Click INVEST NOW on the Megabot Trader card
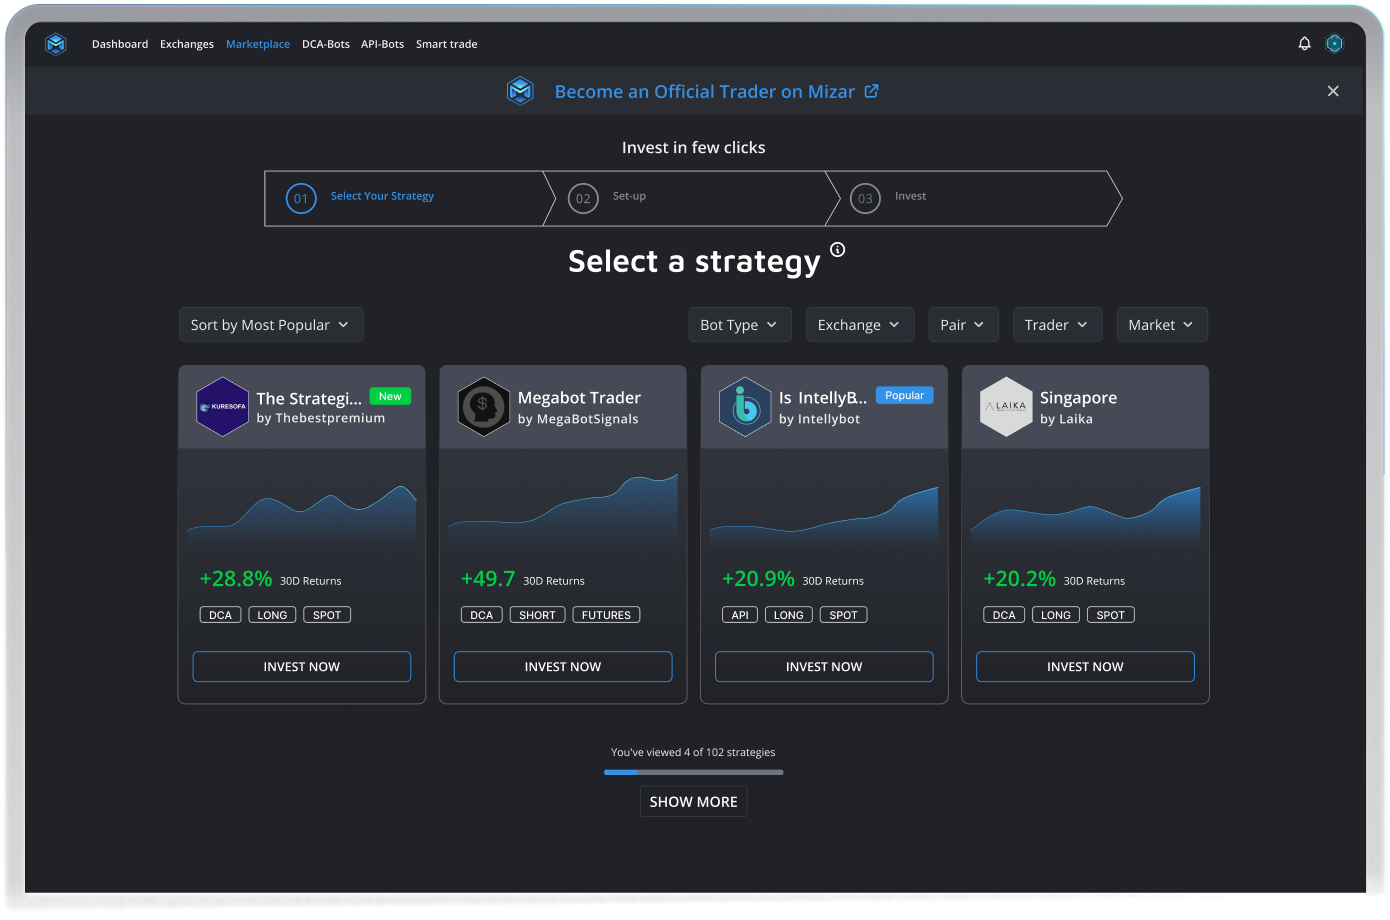The width and height of the screenshot is (1390, 920). pyautogui.click(x=562, y=666)
